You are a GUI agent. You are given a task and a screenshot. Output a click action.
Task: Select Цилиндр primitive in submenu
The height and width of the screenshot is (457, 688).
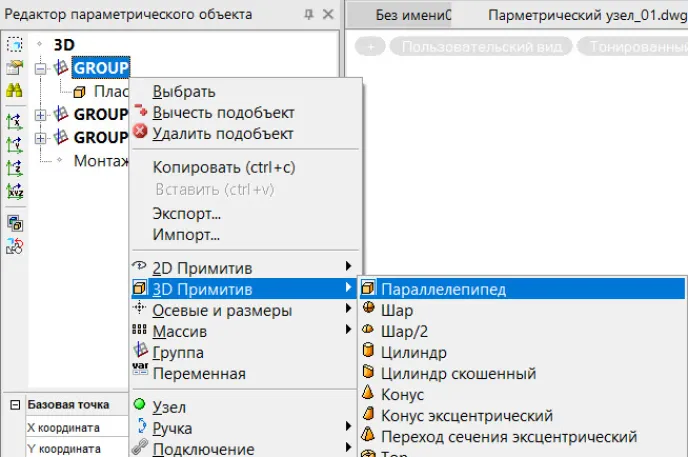[413, 352]
